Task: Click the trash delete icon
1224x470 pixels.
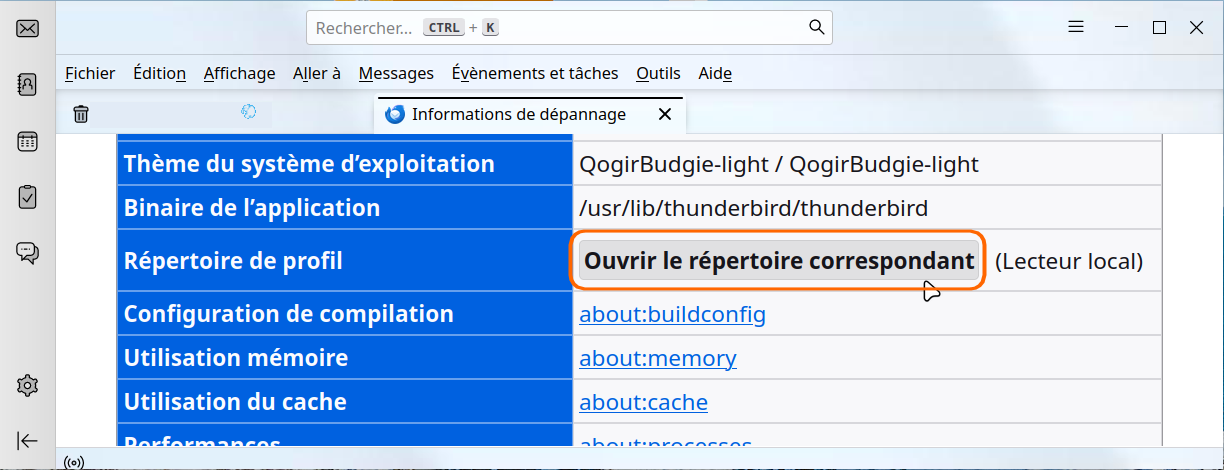Action: pyautogui.click(x=81, y=114)
